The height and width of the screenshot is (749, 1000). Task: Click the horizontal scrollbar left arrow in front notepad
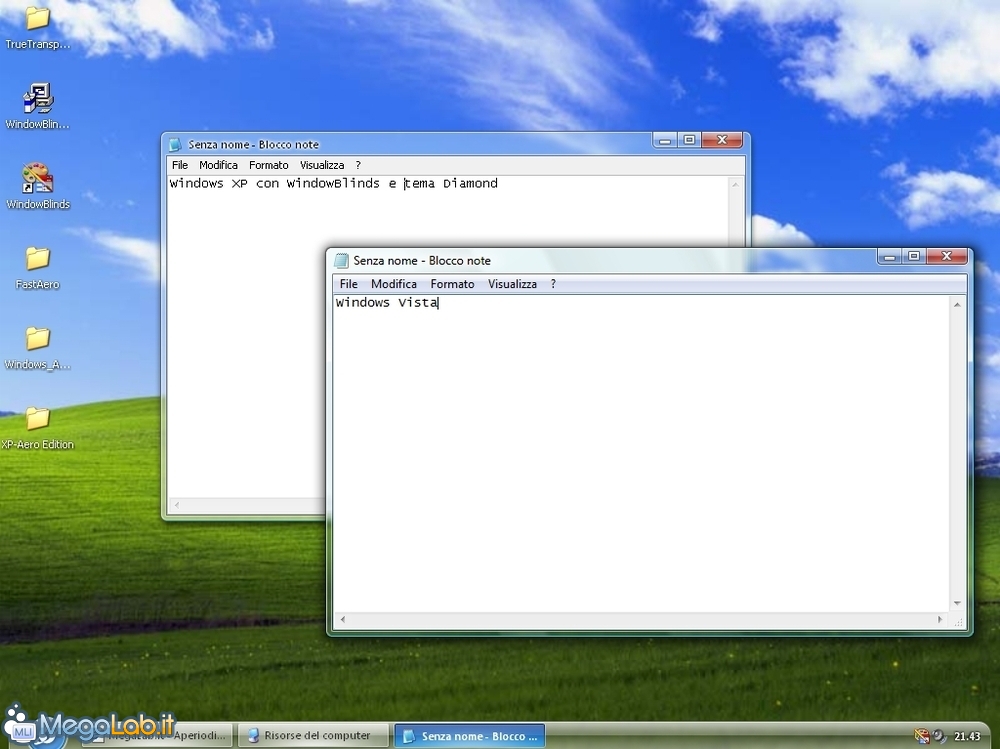(x=343, y=619)
